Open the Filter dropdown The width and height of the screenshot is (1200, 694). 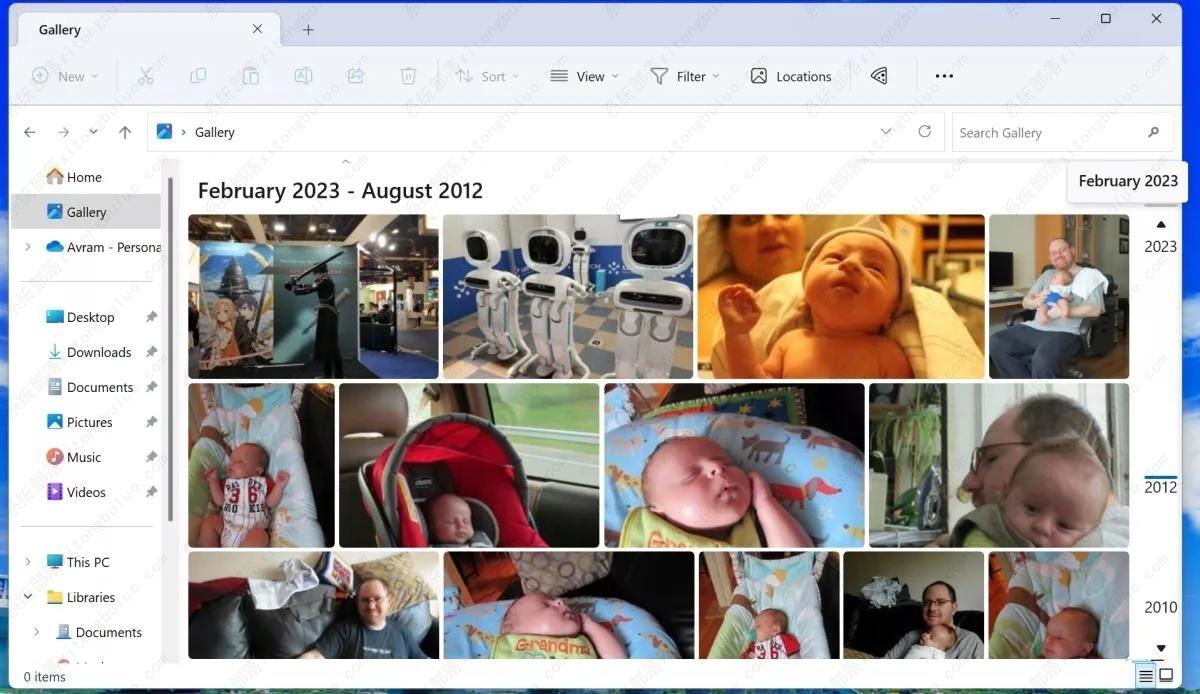pyautogui.click(x=685, y=76)
